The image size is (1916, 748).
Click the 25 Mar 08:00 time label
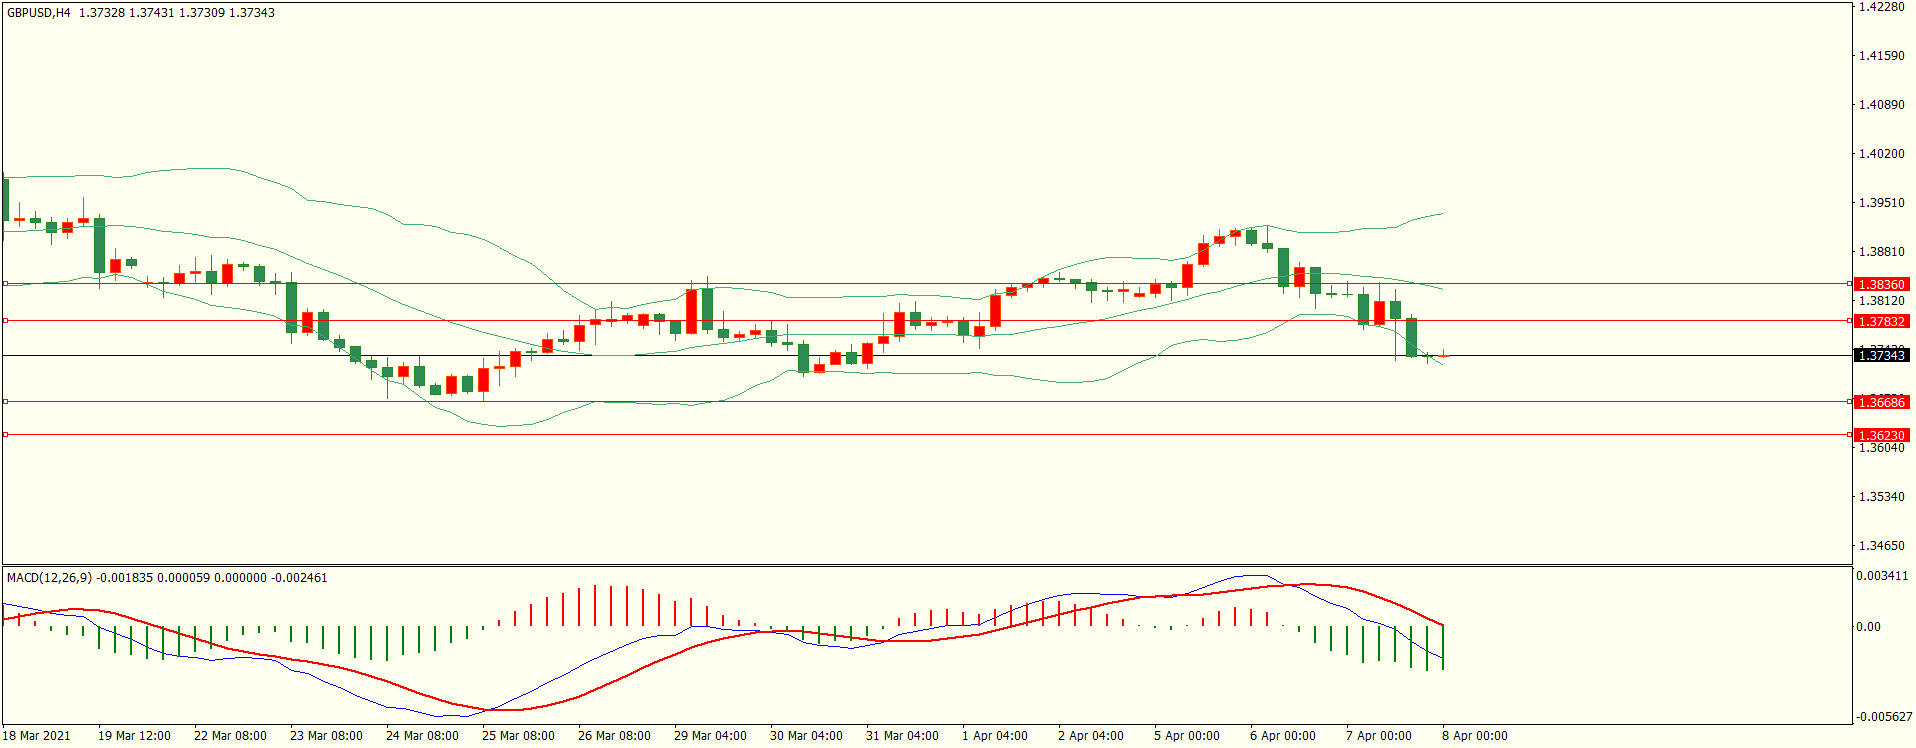coord(518,736)
